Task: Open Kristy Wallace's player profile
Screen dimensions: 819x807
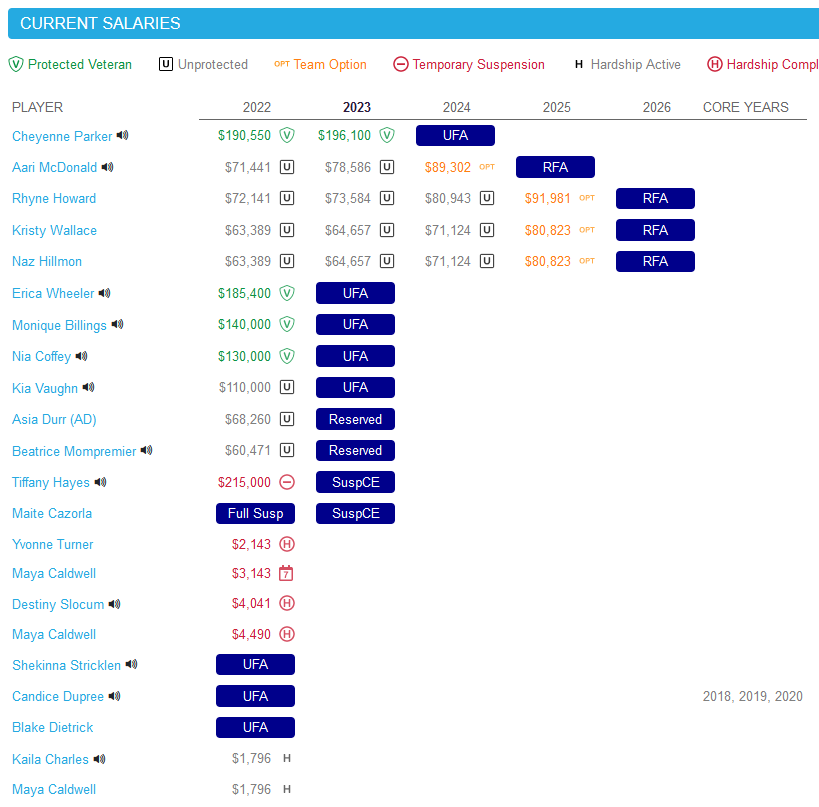Action: [x=54, y=230]
